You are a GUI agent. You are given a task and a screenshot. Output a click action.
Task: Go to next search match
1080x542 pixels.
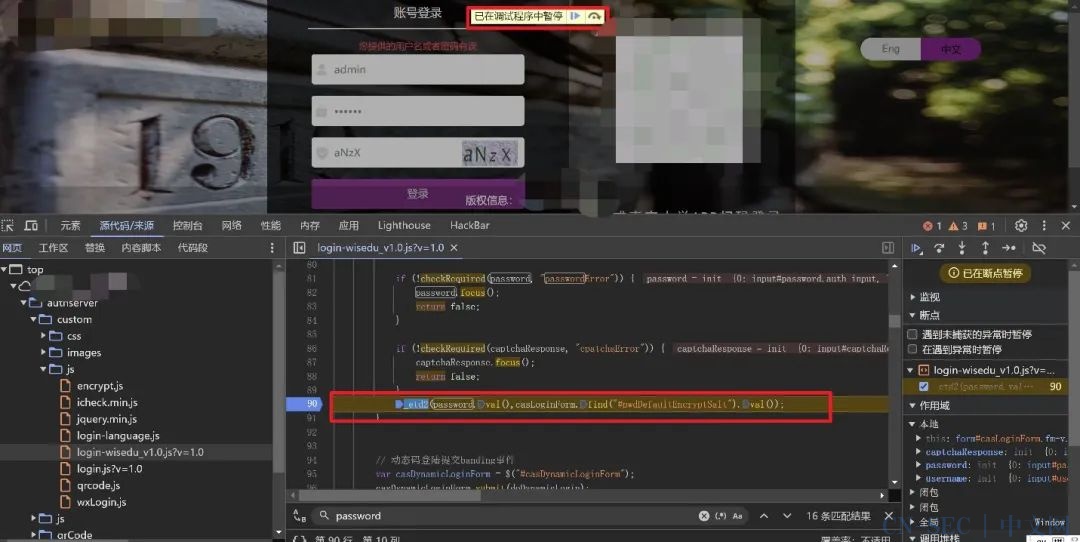[x=787, y=516]
